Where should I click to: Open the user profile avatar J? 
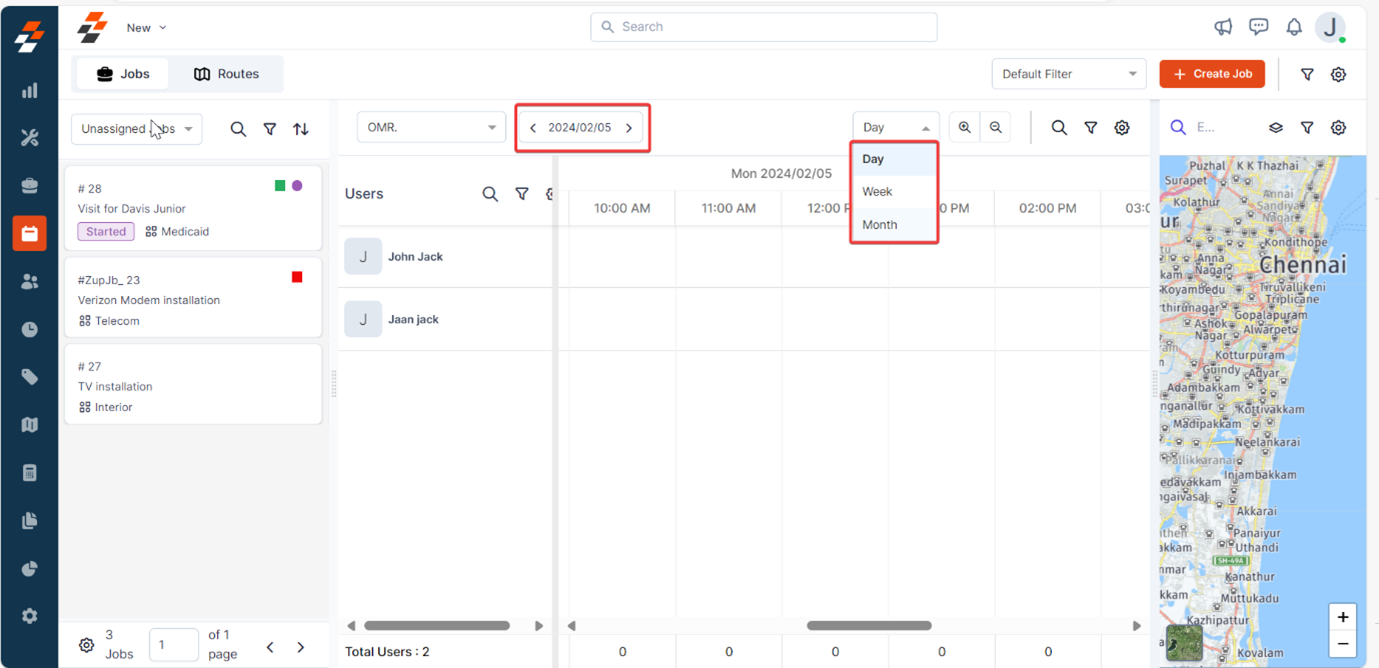pyautogui.click(x=1331, y=28)
